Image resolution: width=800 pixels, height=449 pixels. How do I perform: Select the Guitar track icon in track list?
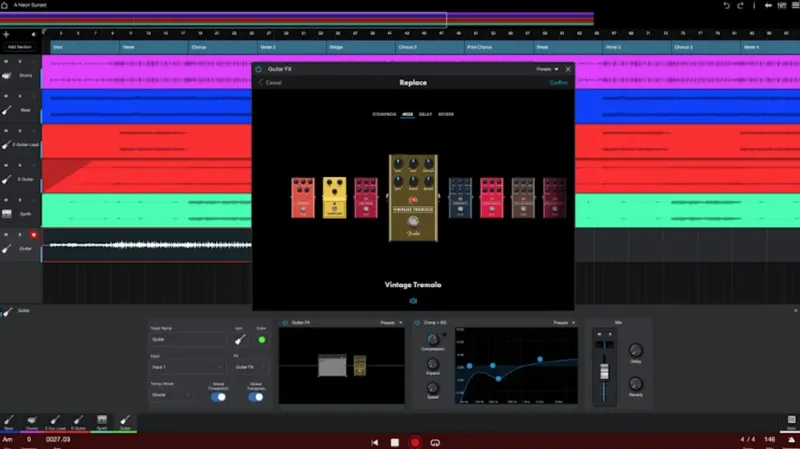pos(6,249)
